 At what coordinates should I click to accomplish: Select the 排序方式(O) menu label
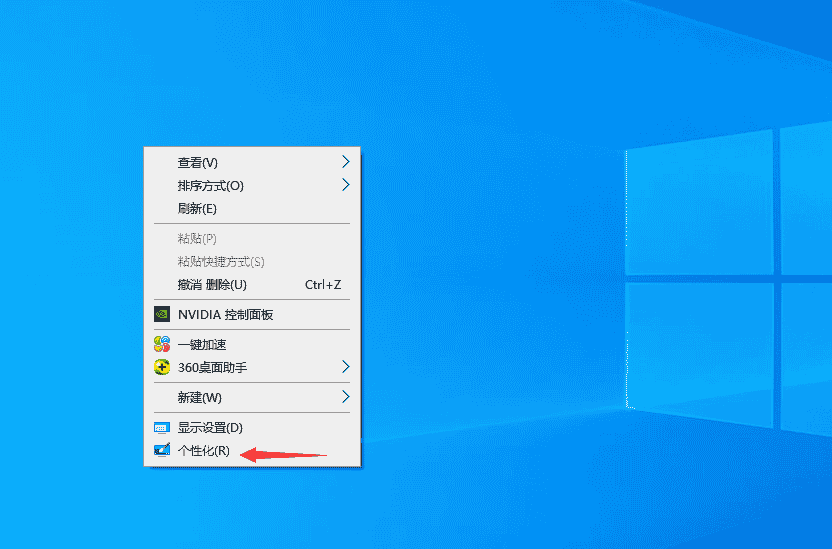click(210, 185)
